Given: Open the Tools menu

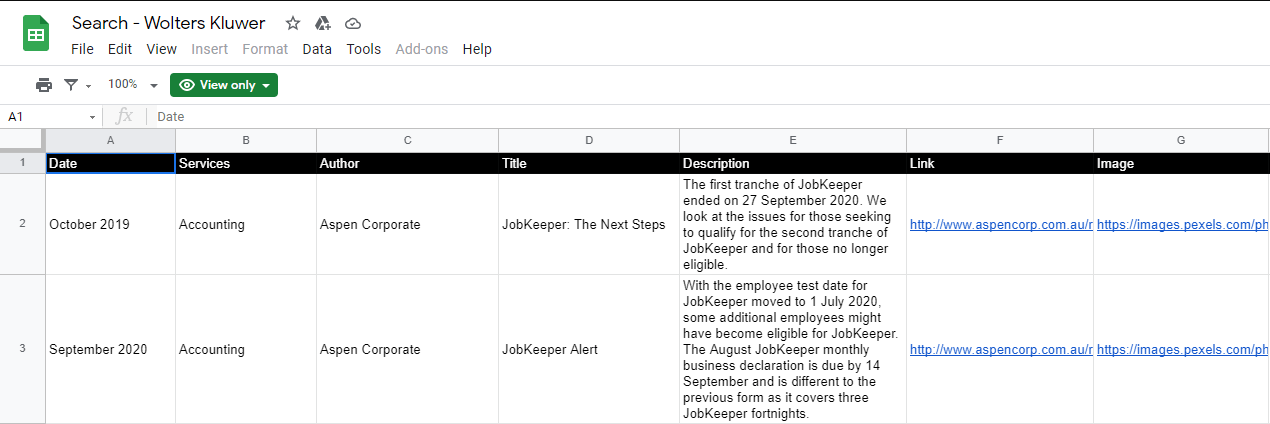Looking at the screenshot, I should pos(364,49).
